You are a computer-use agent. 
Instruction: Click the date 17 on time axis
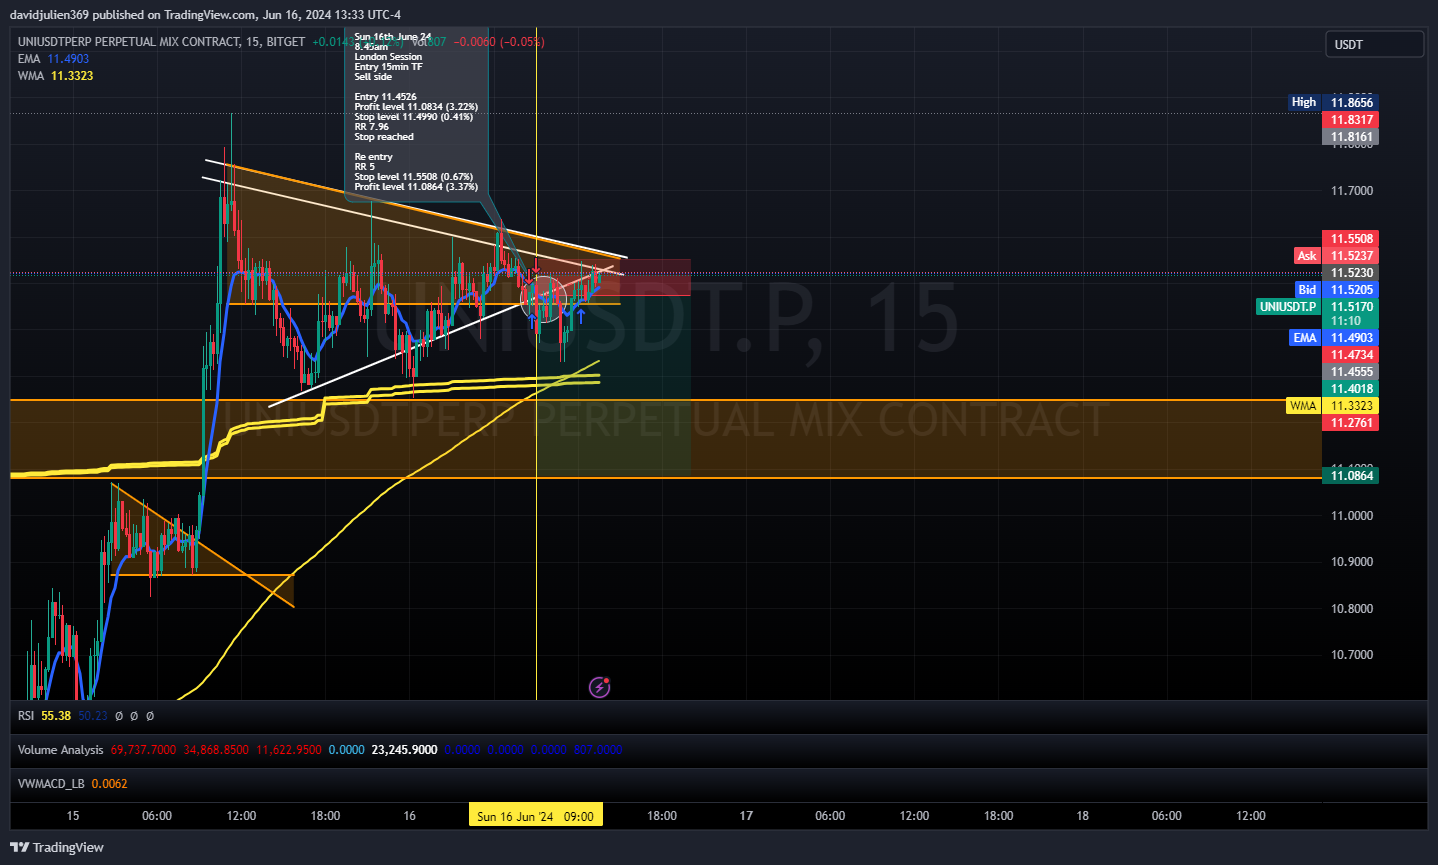pos(746,816)
